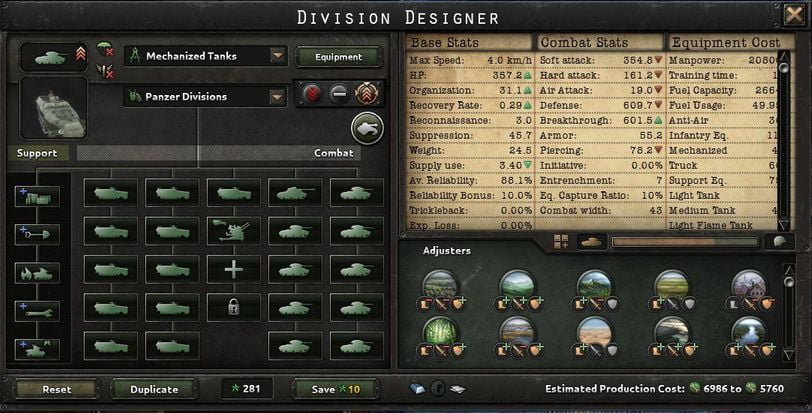Click the Duplicate button
This screenshot has height=413, width=812.
(154, 389)
